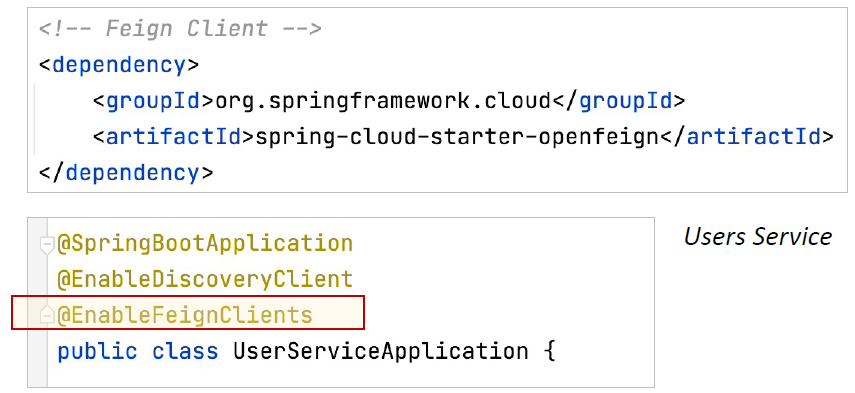Click the highlighted @EnableFeignClients annotation
This screenshot has width=855, height=393.
click(x=185, y=315)
